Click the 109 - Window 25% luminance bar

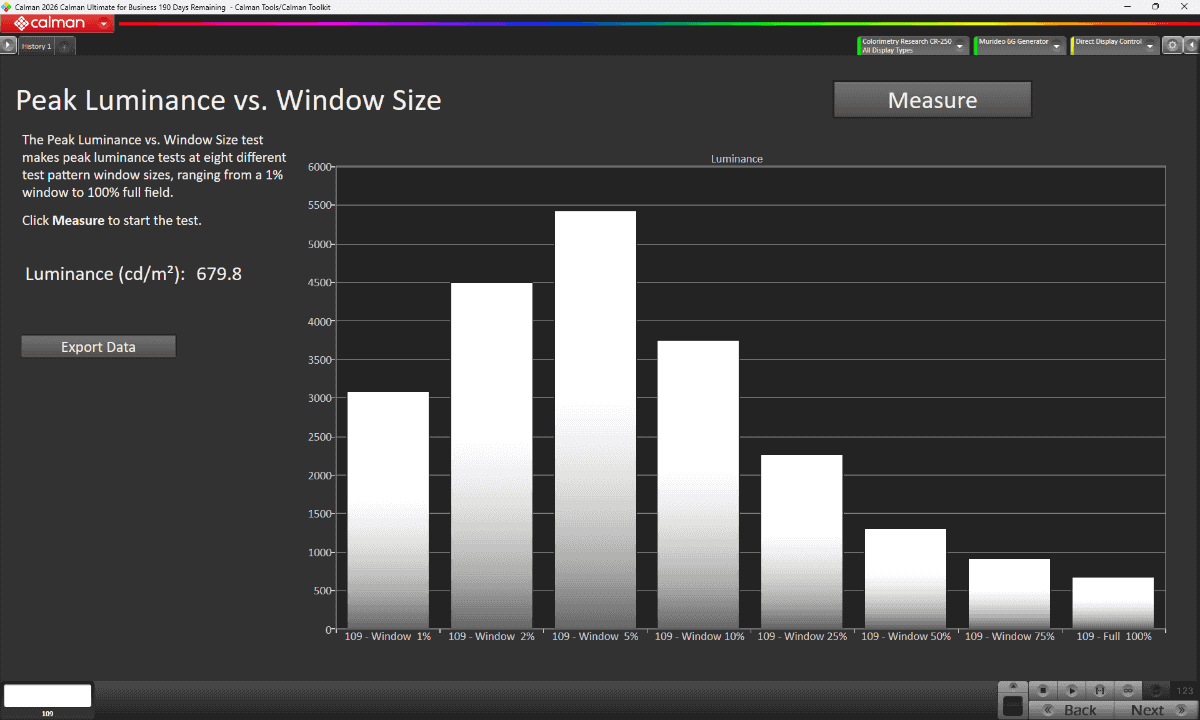pyautogui.click(x=802, y=542)
